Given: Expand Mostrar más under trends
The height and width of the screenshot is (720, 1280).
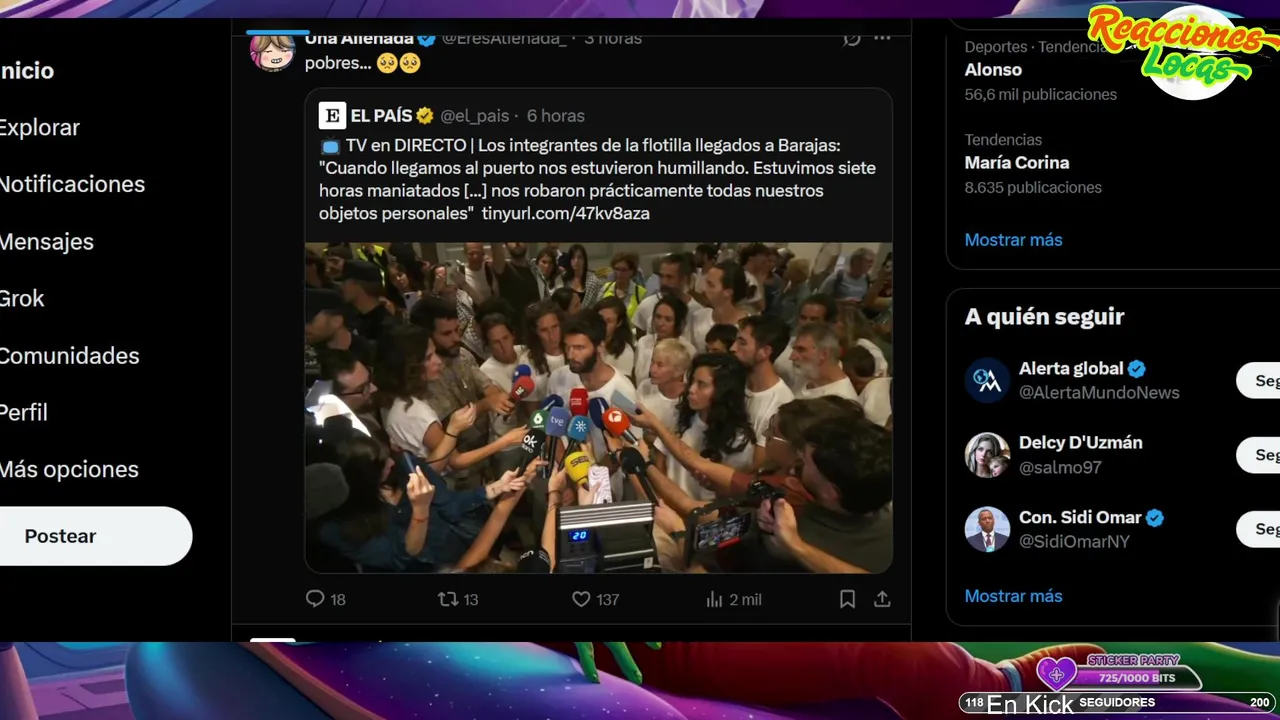Looking at the screenshot, I should pos(1013,240).
